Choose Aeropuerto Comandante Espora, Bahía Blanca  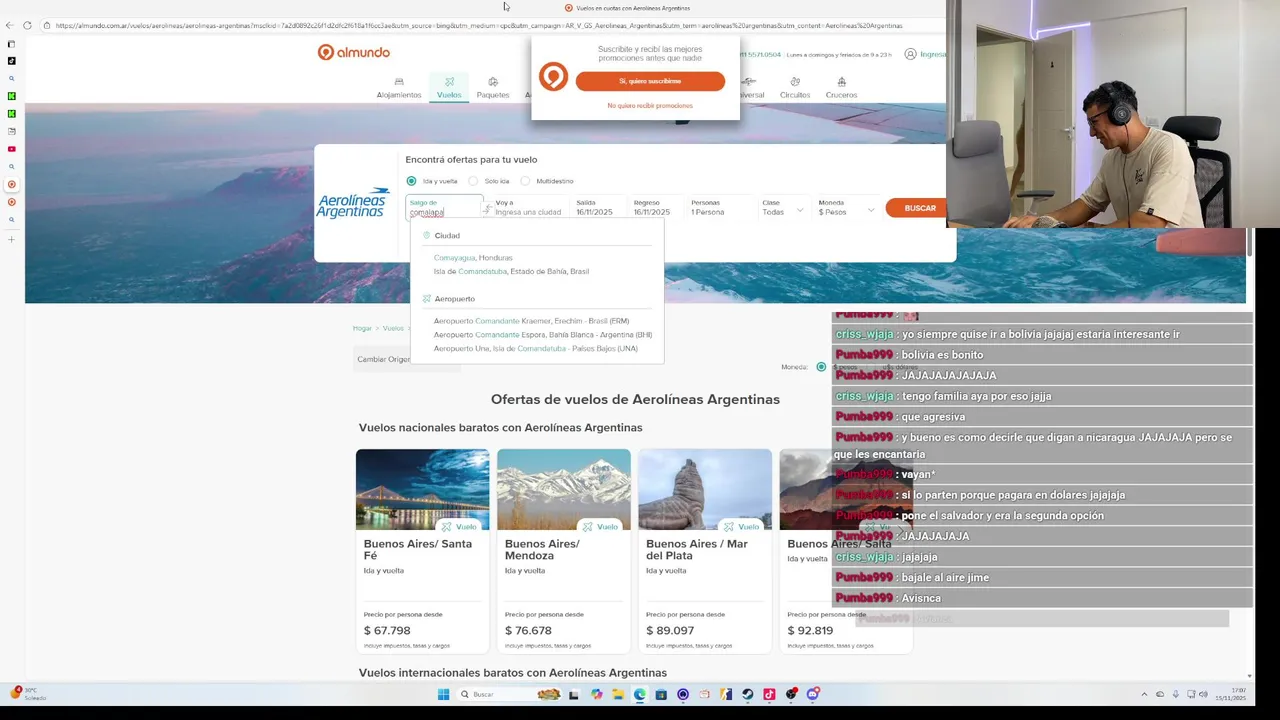pos(543,335)
